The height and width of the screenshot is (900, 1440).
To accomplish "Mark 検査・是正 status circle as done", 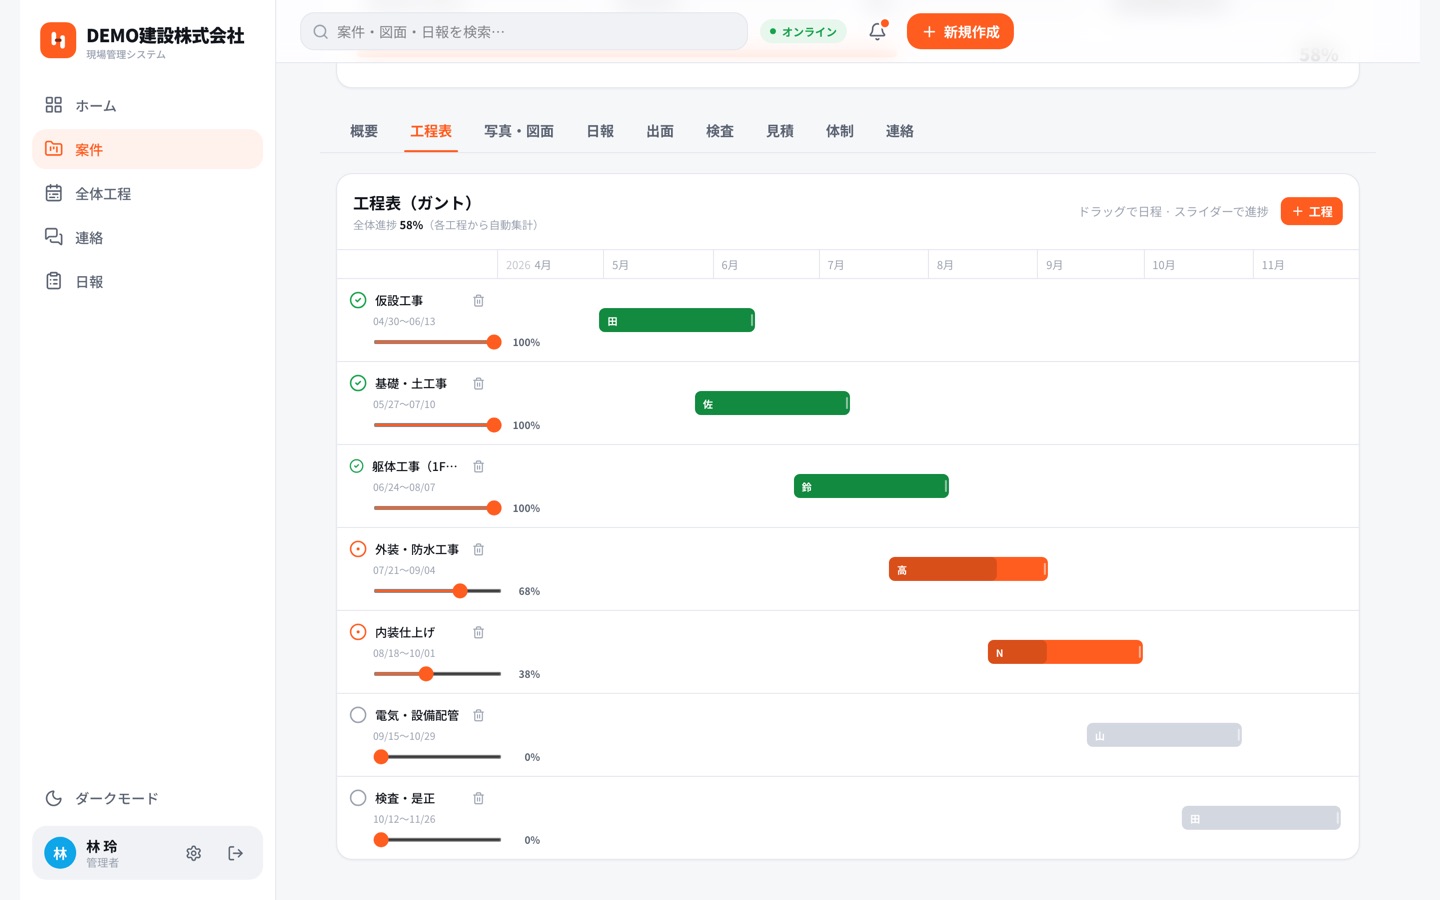I will click(x=358, y=798).
